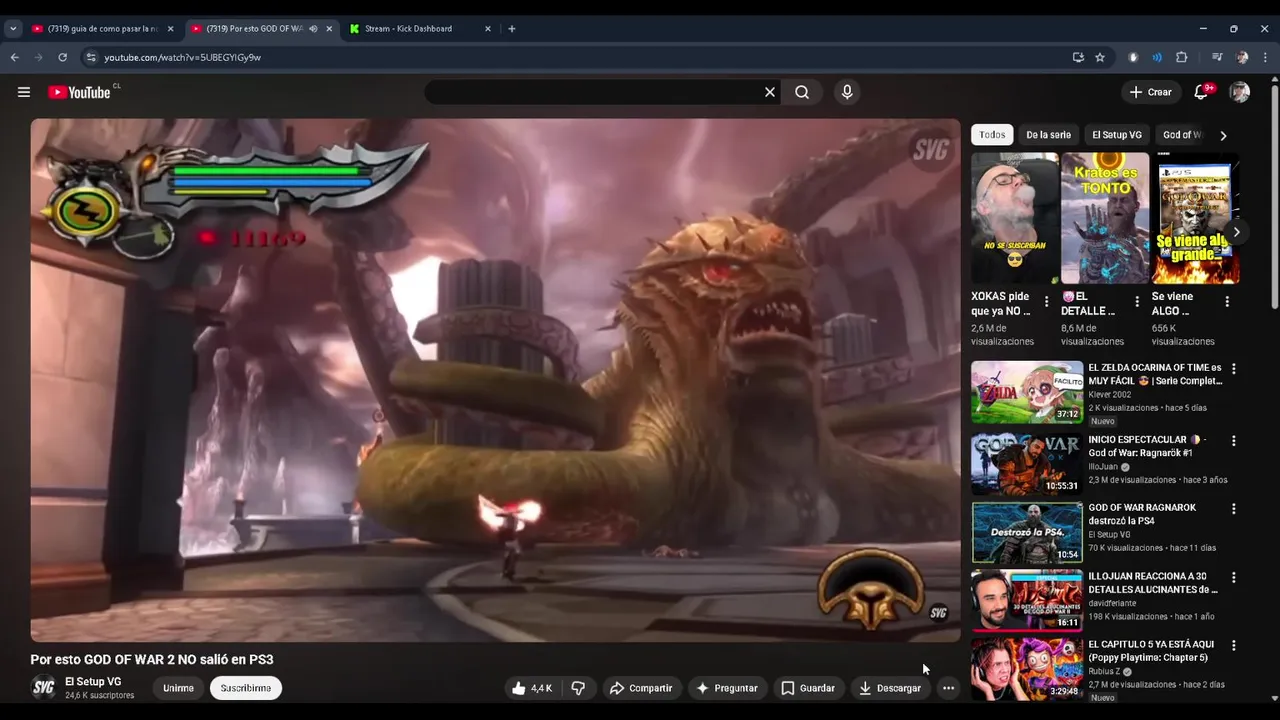Viewport: 1280px width, 720px height.
Task: Click the search magnifier button
Action: click(x=802, y=92)
